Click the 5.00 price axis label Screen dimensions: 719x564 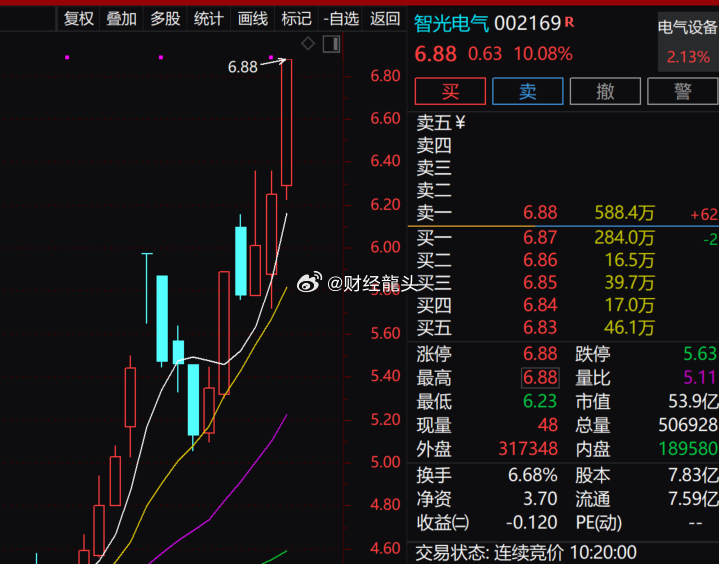pyautogui.click(x=385, y=462)
